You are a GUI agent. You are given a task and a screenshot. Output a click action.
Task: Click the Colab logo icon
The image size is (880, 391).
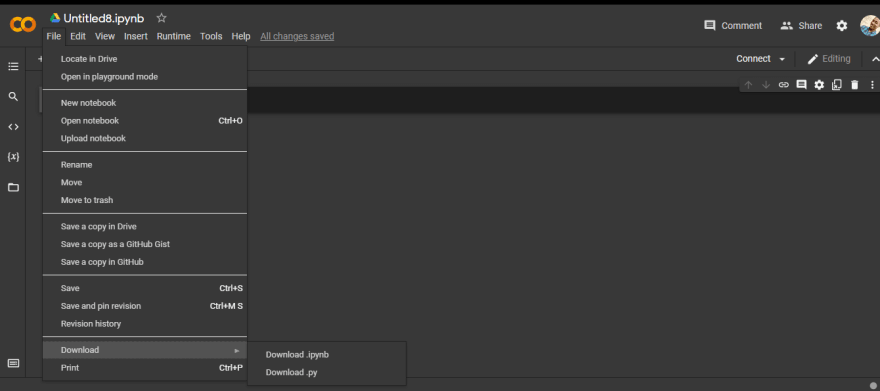[x=23, y=24]
